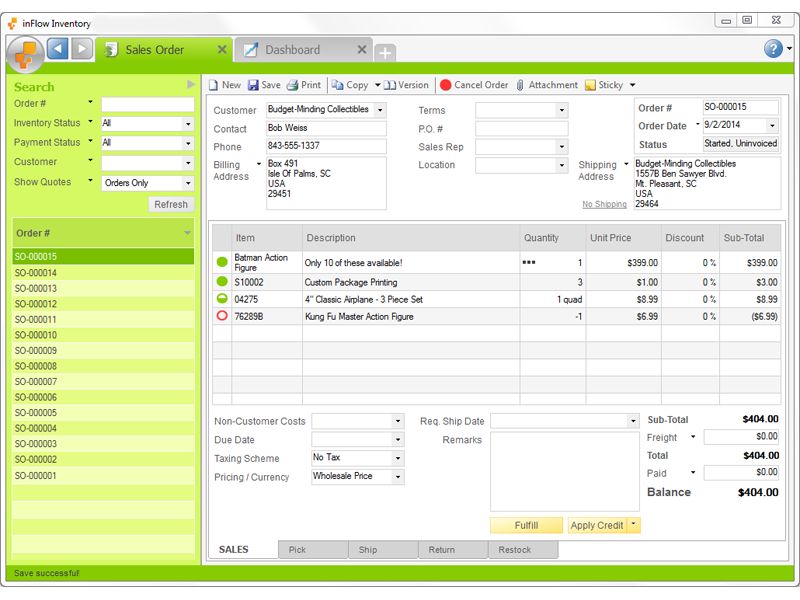The height and width of the screenshot is (600, 800).
Task: Expand the Pricing / Currency dropdown
Action: [x=397, y=477]
